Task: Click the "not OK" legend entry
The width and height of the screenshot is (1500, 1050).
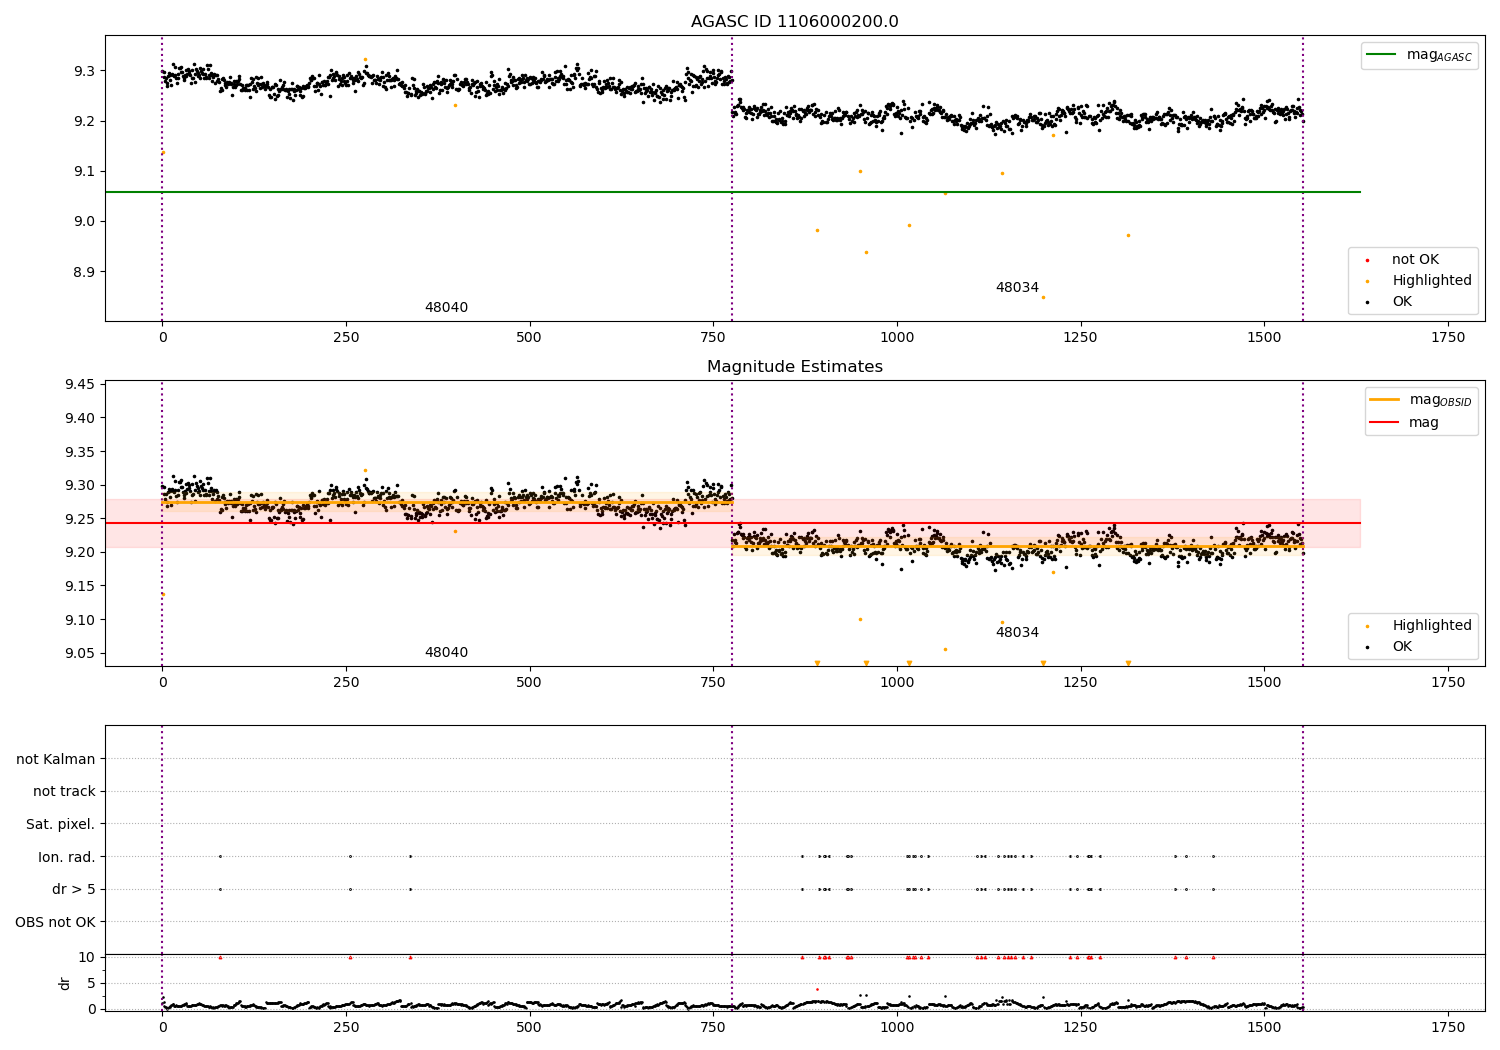Action: click(1415, 260)
